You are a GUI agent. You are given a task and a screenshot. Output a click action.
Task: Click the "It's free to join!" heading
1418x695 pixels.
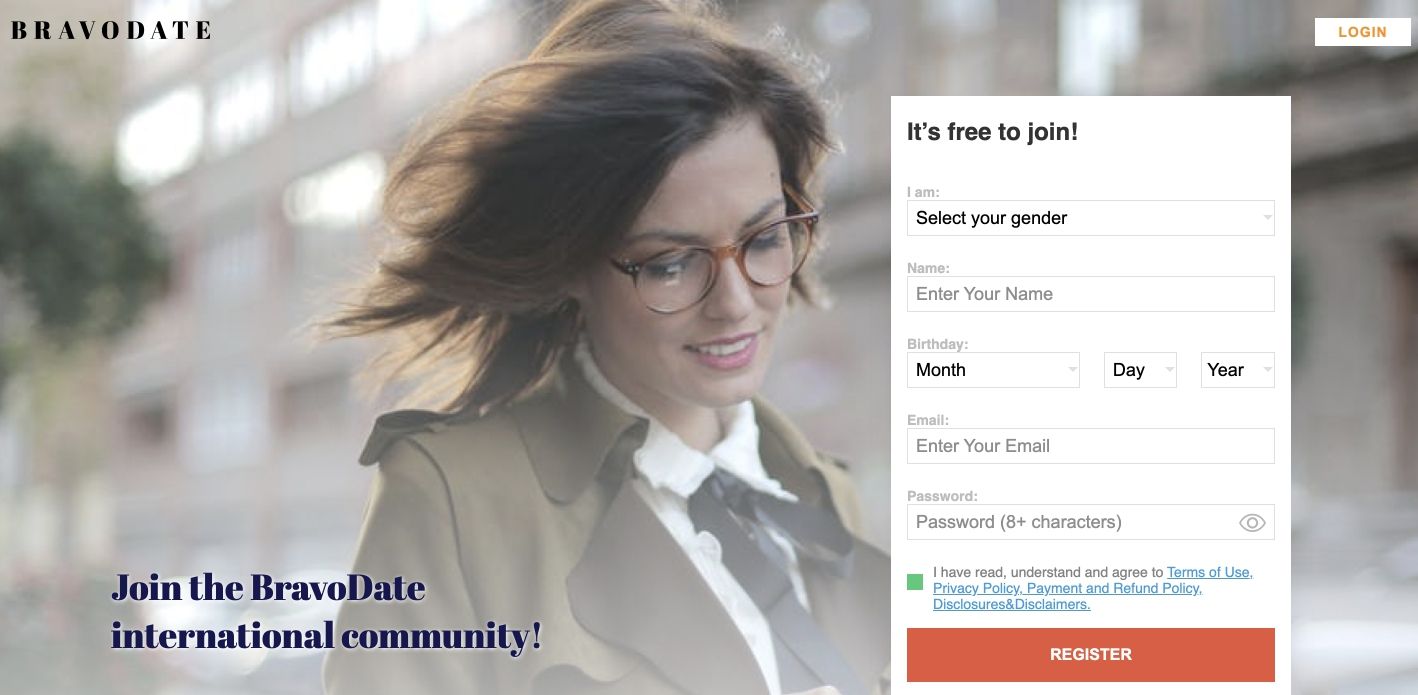pos(992,132)
